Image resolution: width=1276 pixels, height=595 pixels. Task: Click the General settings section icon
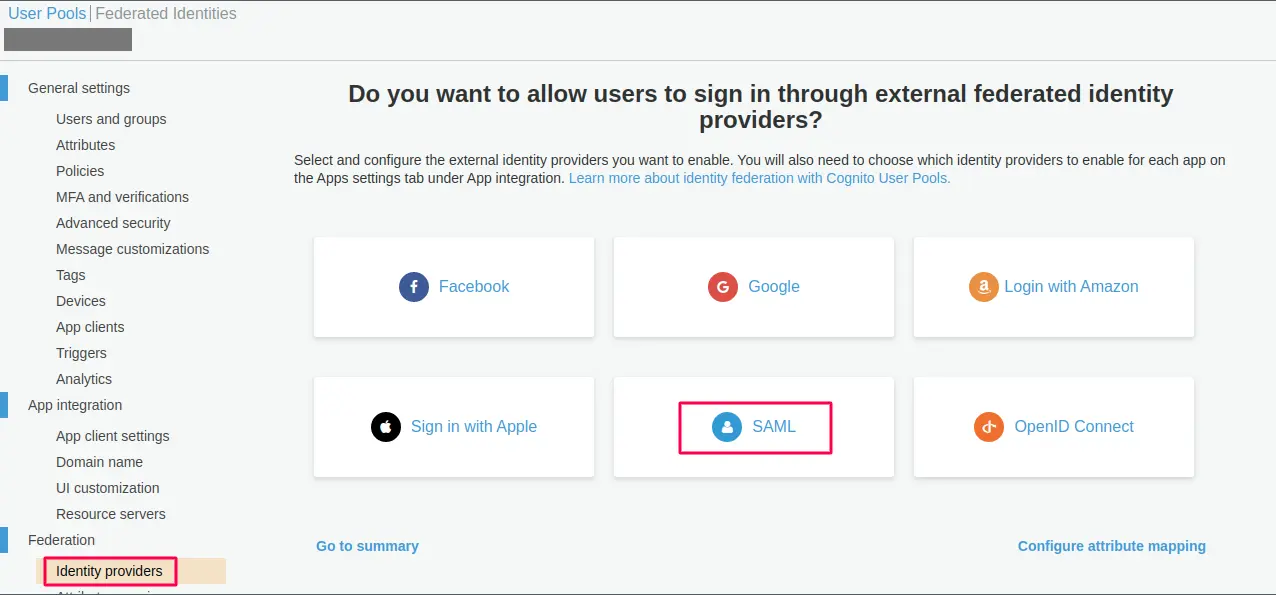click(5, 88)
